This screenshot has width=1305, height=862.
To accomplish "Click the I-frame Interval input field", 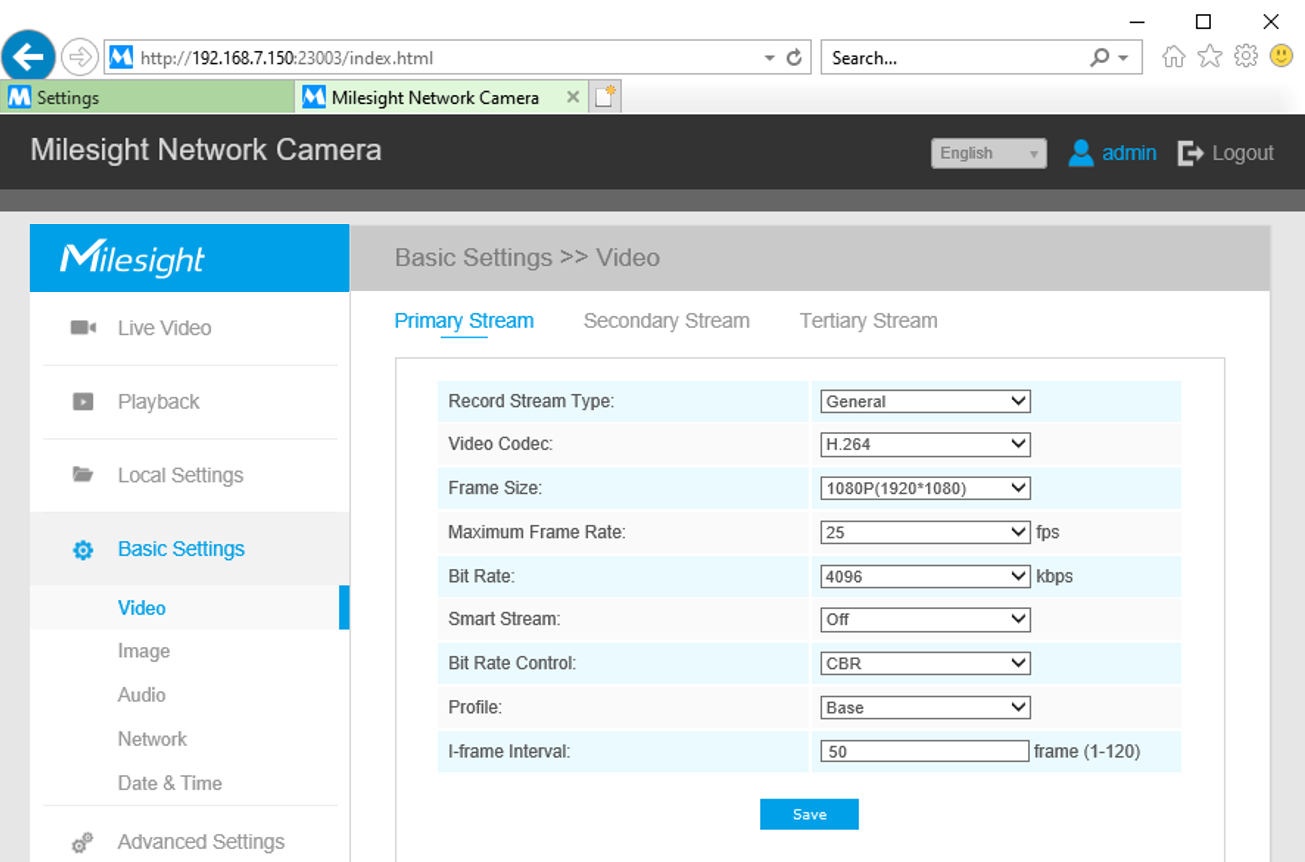I will coord(925,751).
